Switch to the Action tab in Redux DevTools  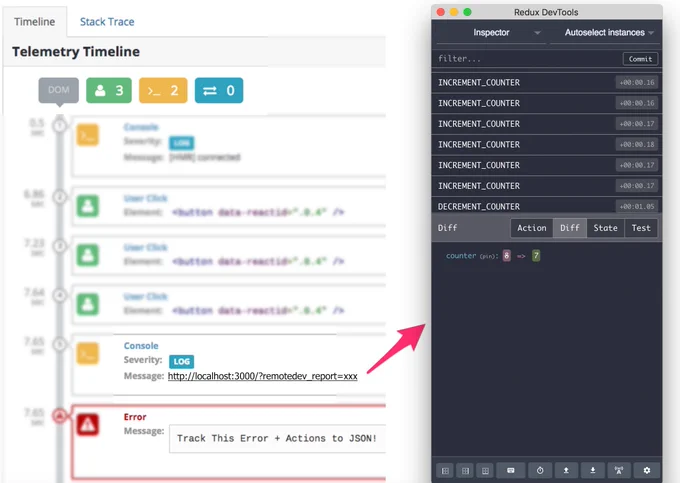(x=532, y=228)
